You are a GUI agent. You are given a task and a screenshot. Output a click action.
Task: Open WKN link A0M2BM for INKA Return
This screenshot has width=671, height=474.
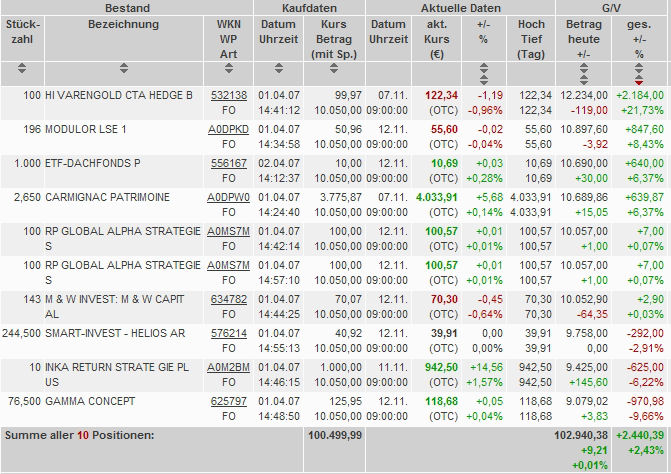click(x=229, y=367)
